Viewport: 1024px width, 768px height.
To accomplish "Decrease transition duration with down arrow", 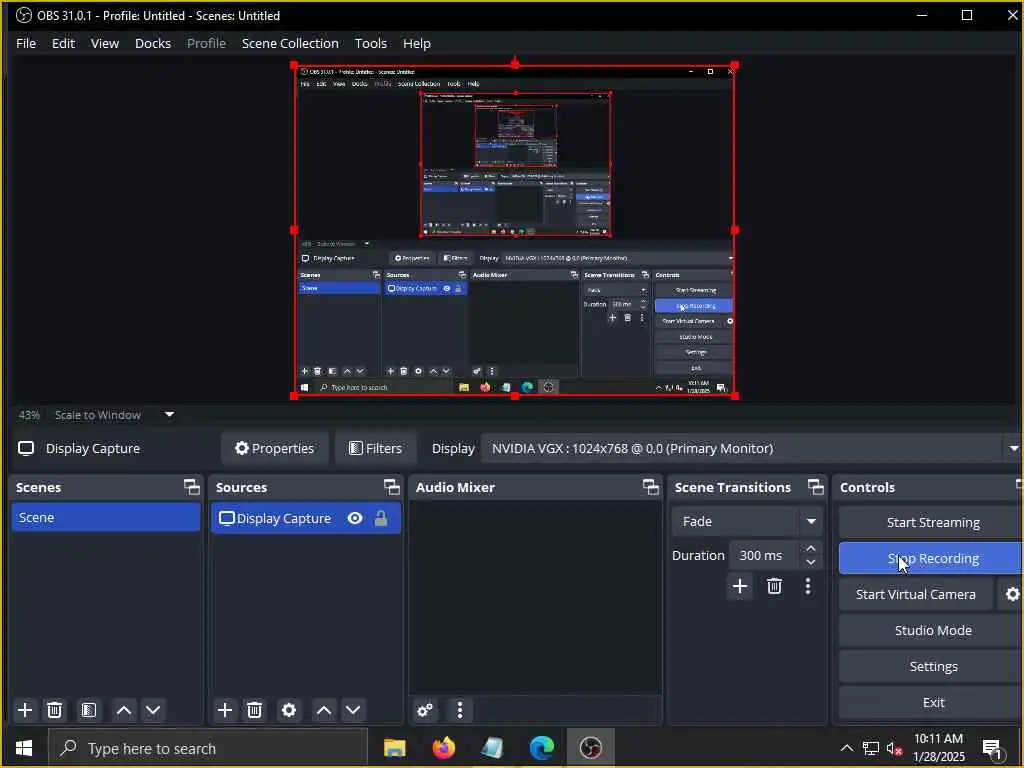I will 810,562.
